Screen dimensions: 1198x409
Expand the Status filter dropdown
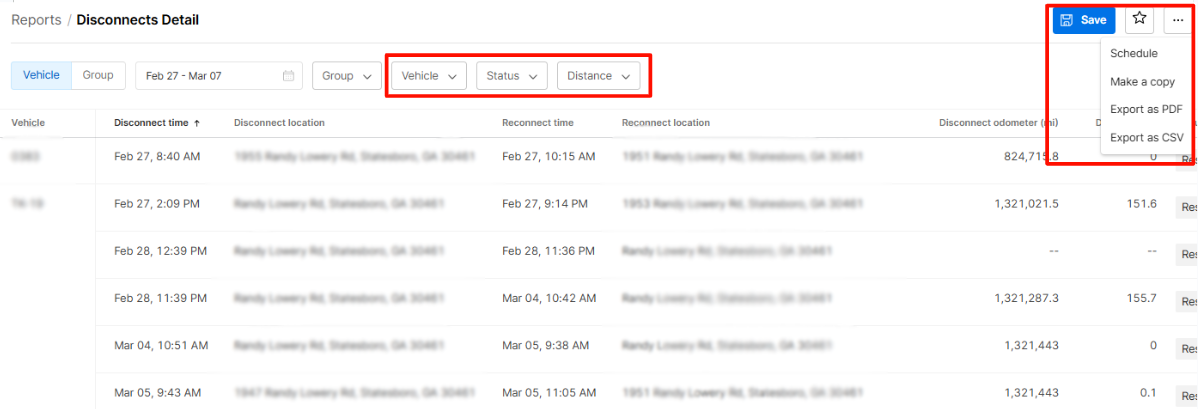tap(512, 76)
